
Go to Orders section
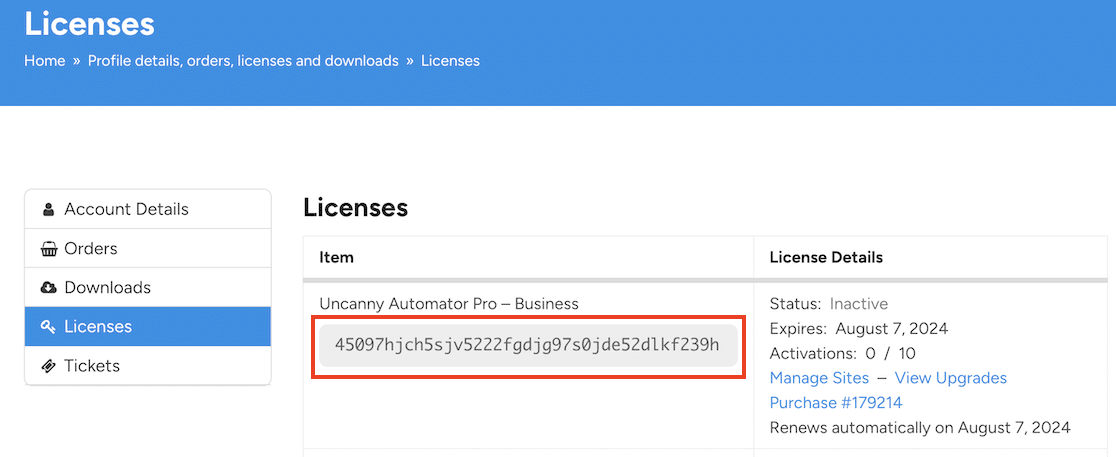(91, 248)
